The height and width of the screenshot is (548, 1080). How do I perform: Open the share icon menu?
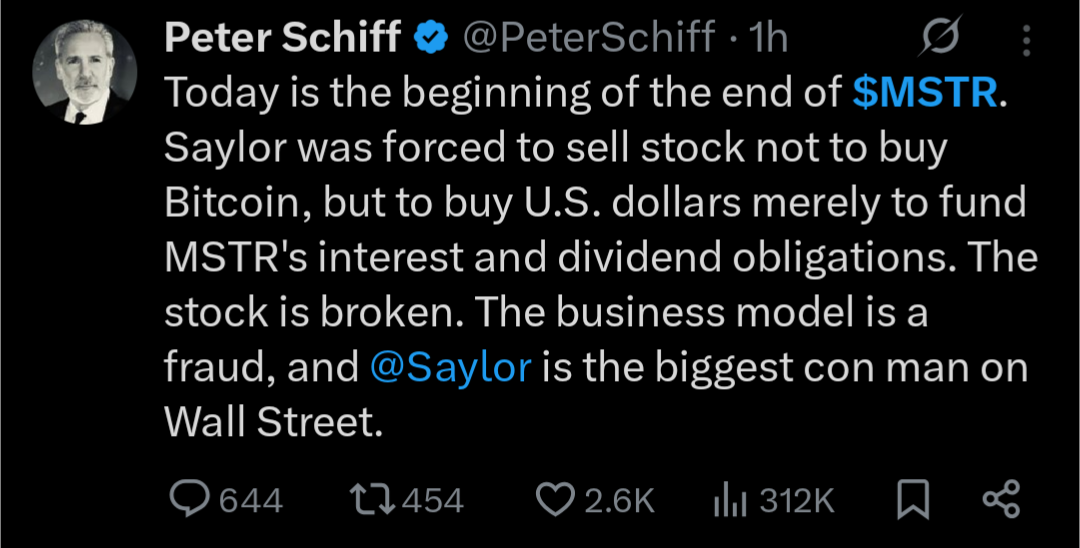[x=1000, y=499]
